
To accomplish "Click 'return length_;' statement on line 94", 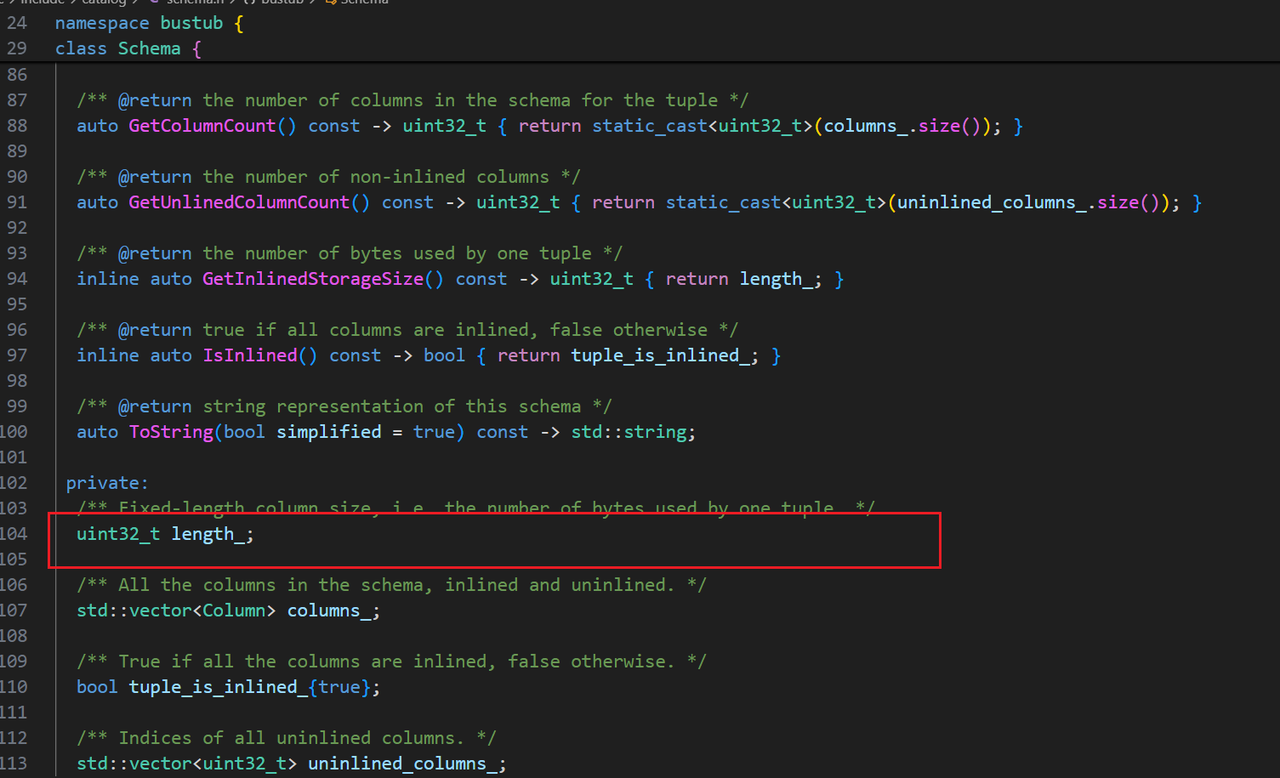I will coord(744,279).
